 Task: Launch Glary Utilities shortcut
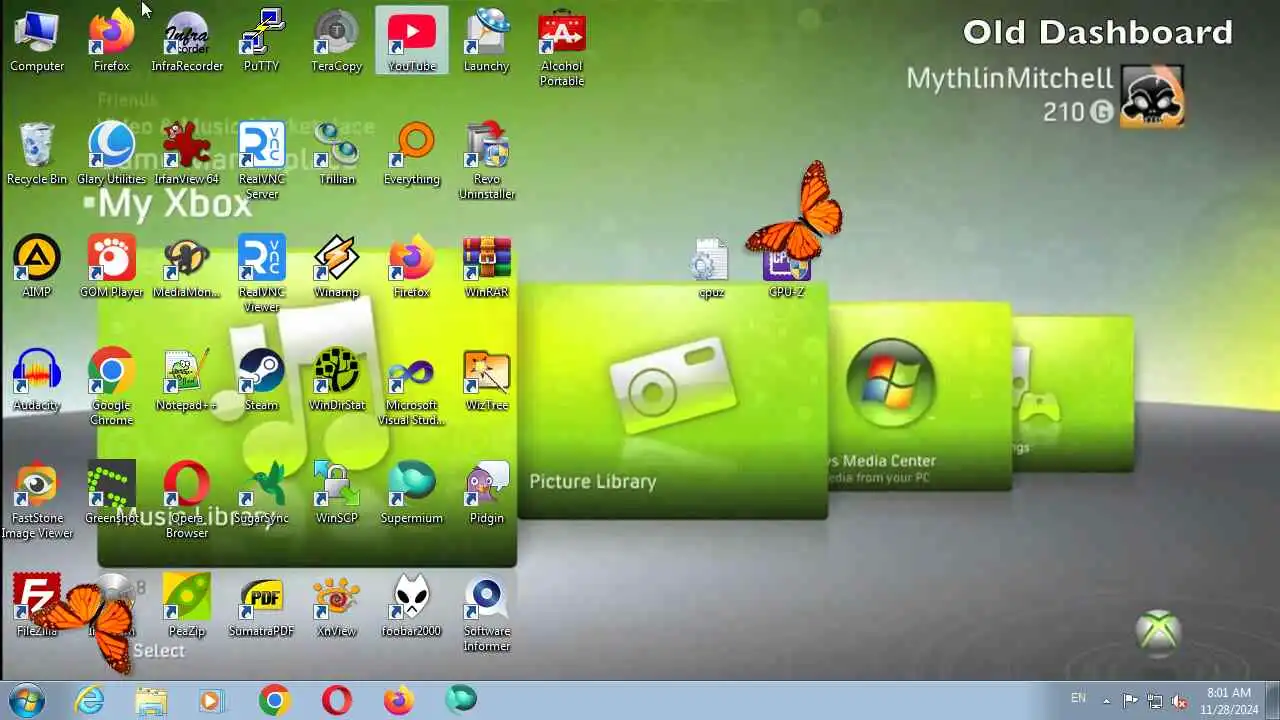click(x=112, y=155)
